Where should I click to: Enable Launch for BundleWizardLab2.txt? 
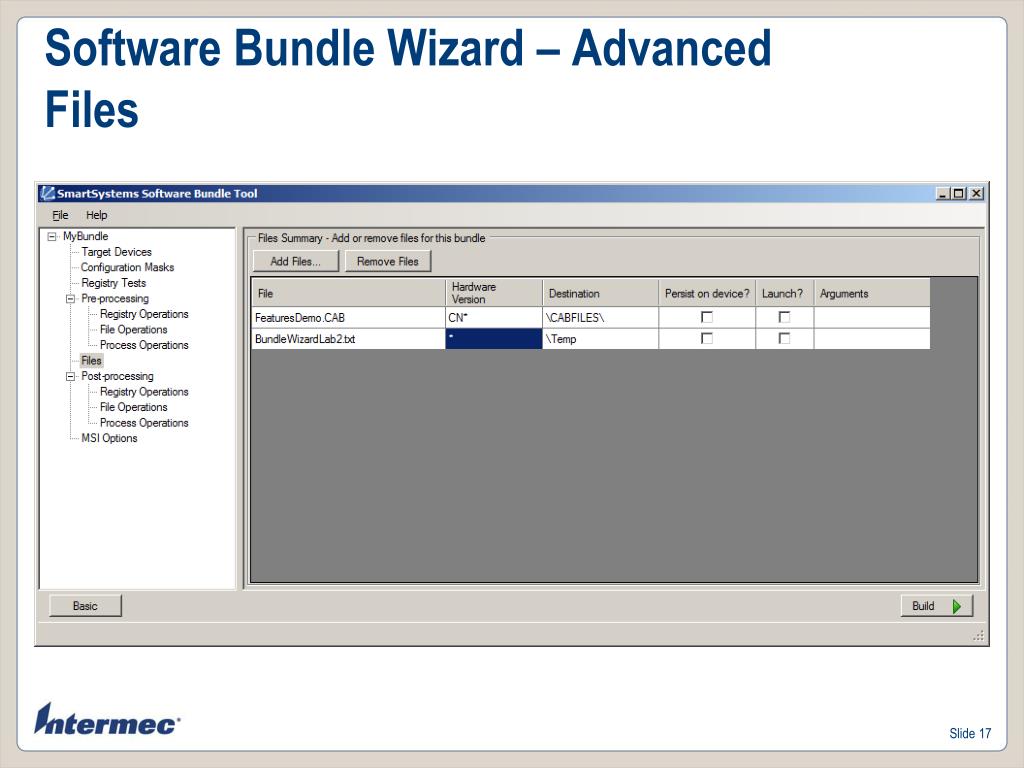click(x=784, y=338)
